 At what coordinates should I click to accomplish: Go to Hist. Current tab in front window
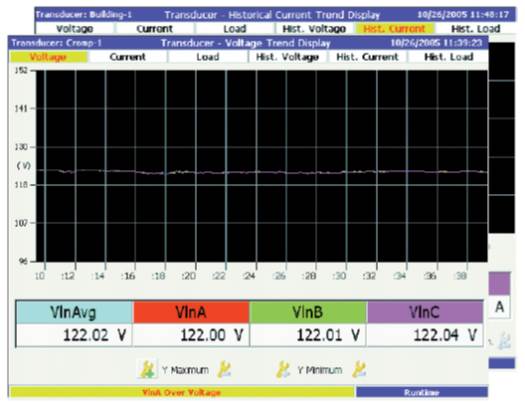coord(367,57)
